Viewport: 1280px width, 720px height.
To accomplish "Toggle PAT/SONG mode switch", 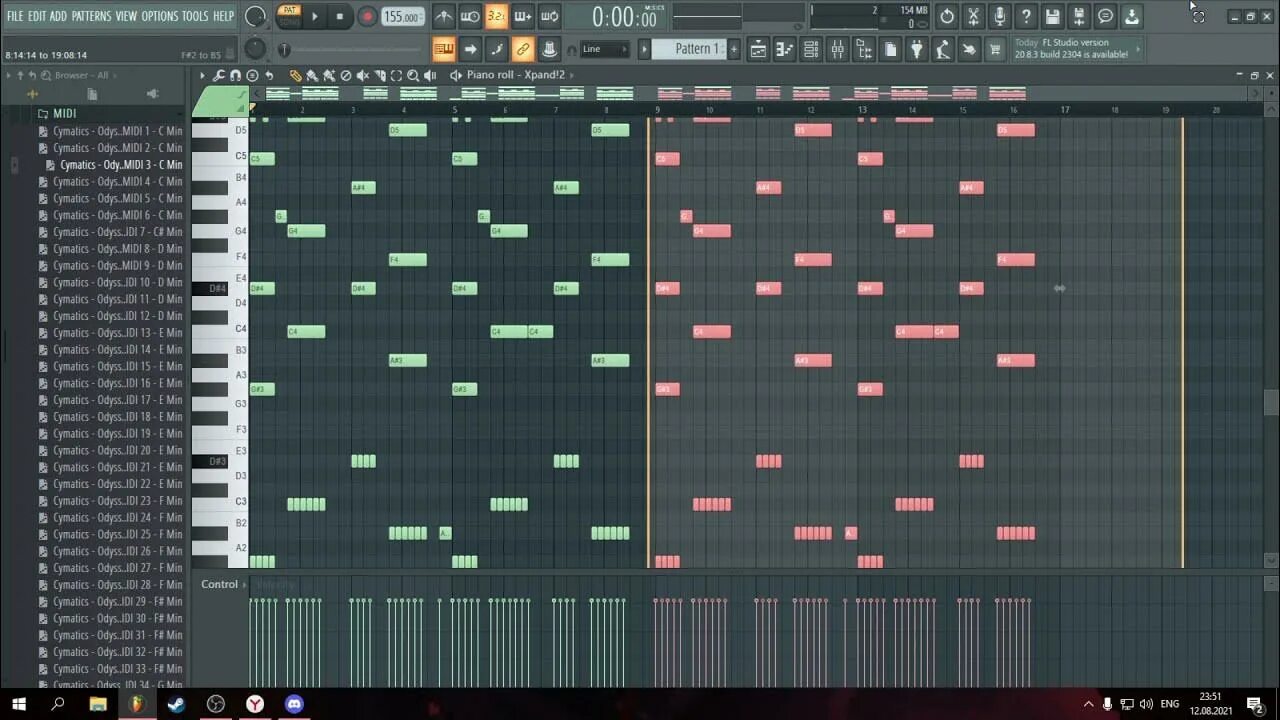I will [289, 16].
